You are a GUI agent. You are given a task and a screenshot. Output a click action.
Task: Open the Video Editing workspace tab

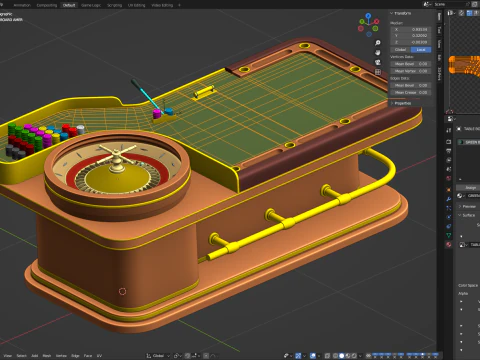[x=162, y=5]
